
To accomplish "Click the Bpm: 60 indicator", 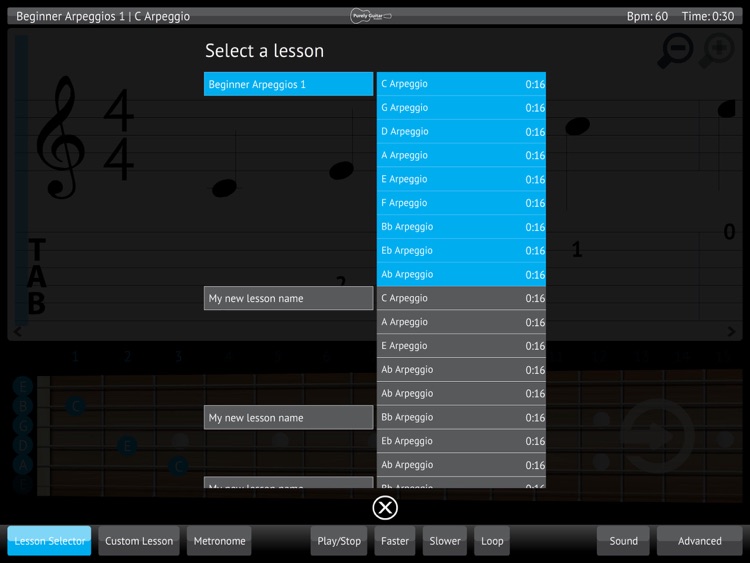I will click(647, 16).
